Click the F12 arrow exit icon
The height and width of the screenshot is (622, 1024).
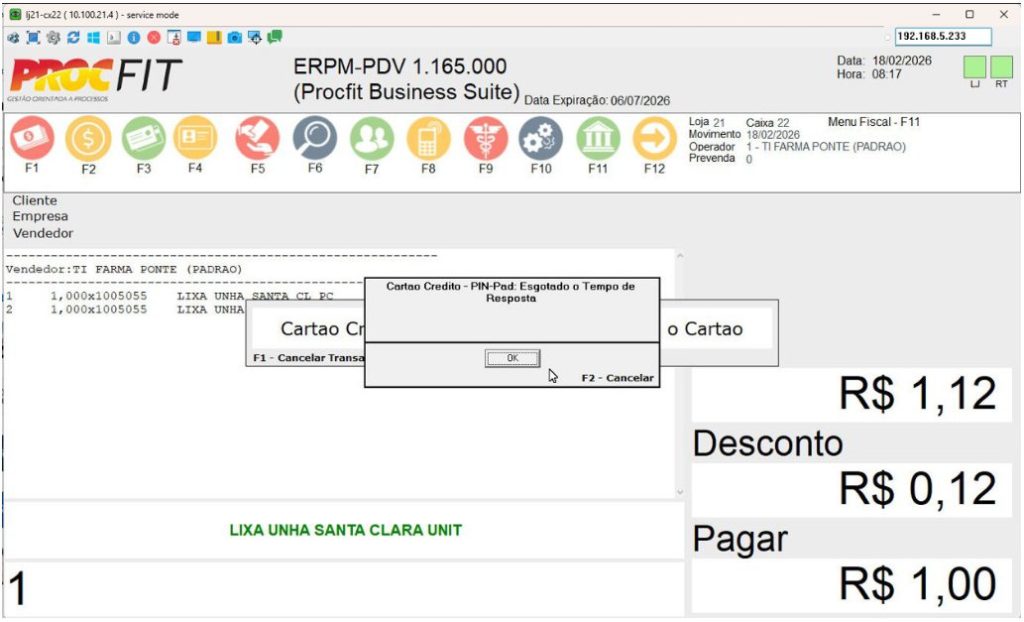[655, 139]
